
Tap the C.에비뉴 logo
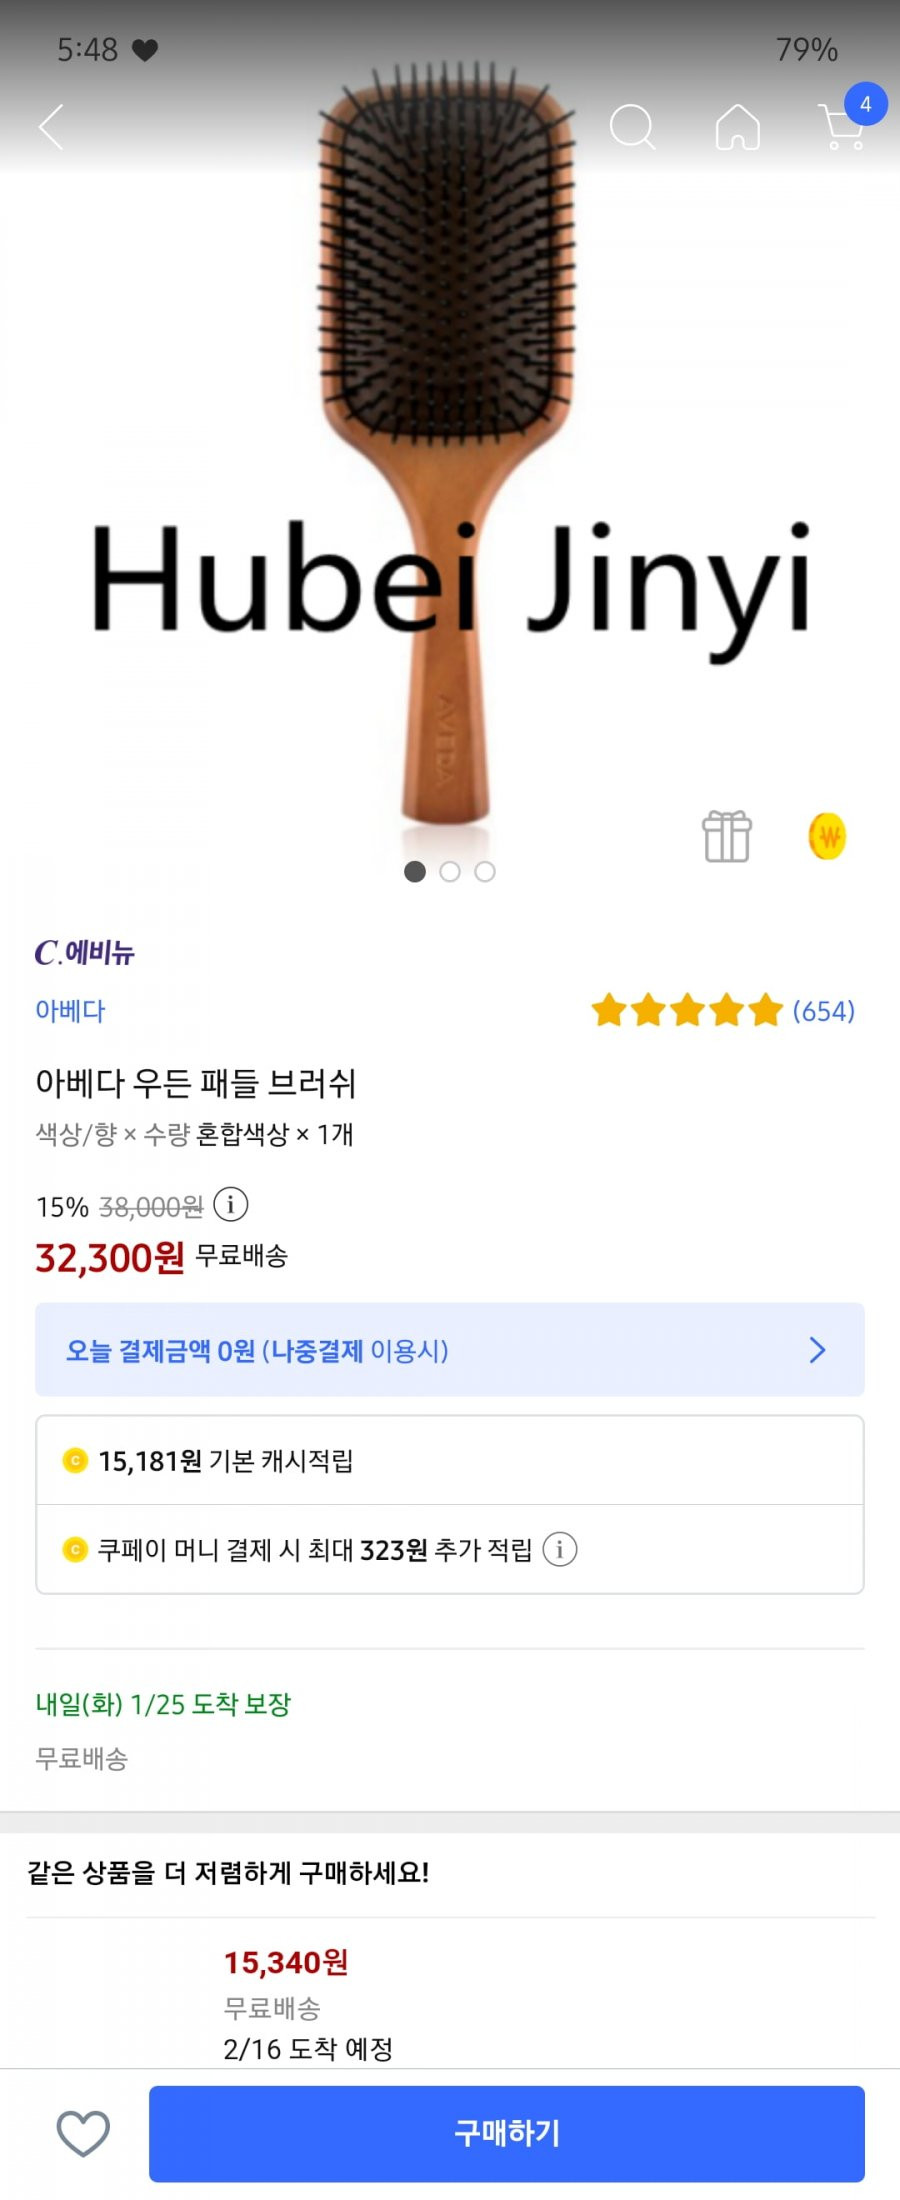click(84, 952)
